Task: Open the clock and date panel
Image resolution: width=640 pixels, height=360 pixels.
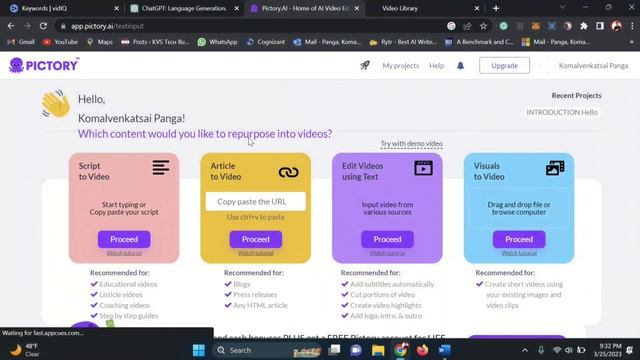Action: (x=607, y=350)
